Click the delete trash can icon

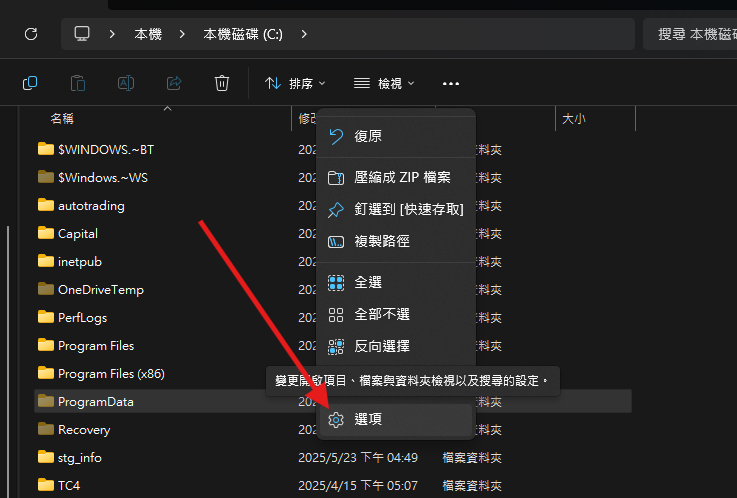[222, 83]
